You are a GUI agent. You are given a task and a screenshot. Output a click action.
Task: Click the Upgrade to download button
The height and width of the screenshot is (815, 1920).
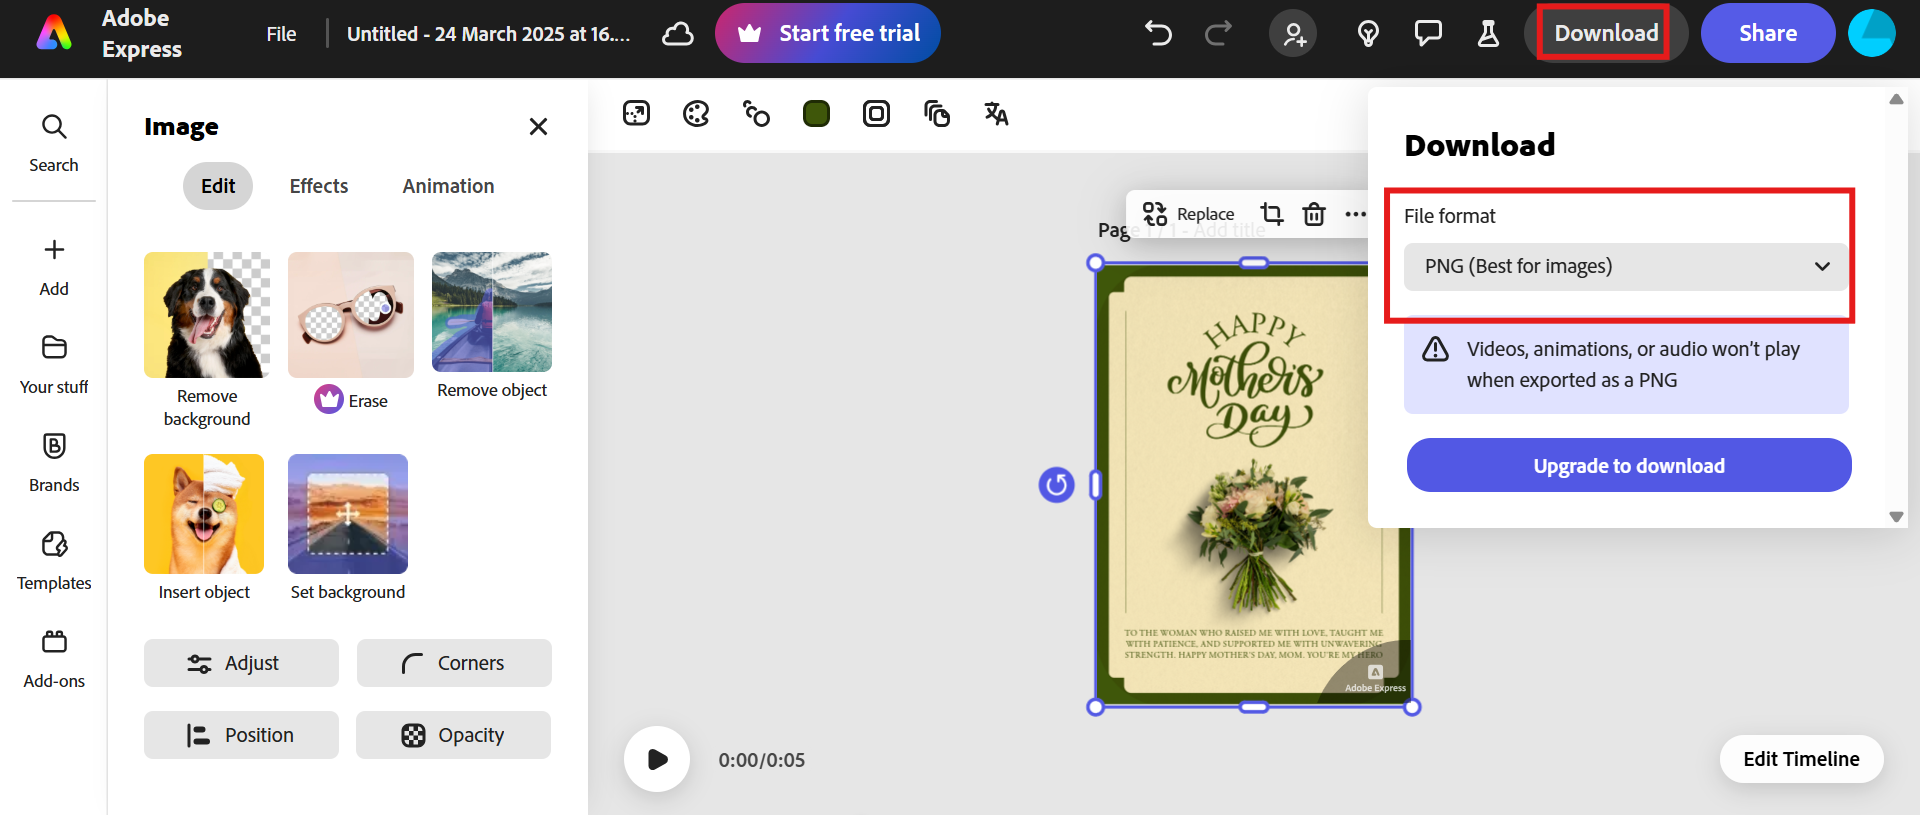click(x=1629, y=466)
